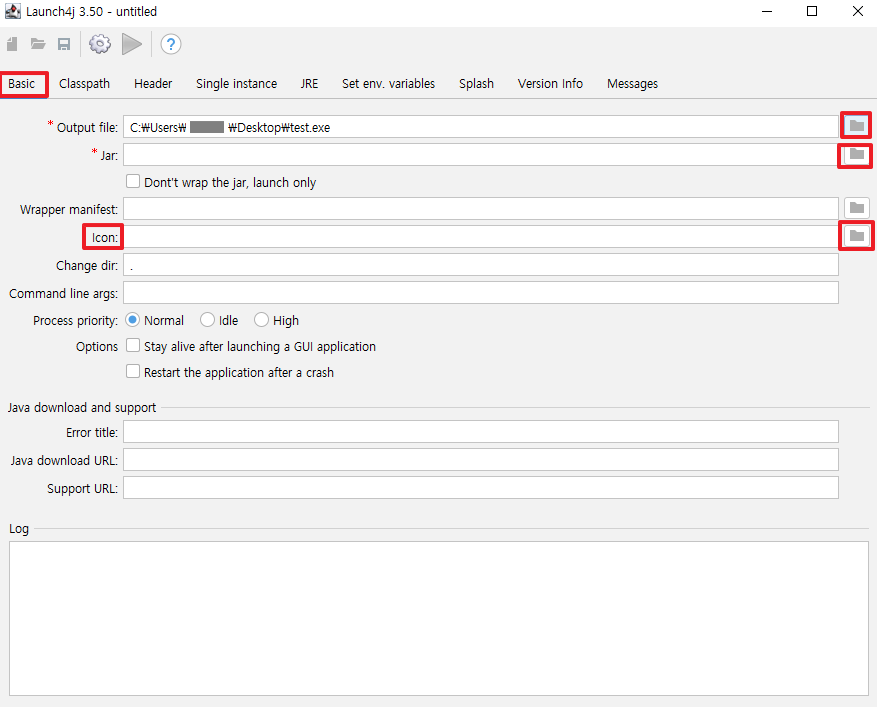877x707 pixels.
Task: Open the Single instance tab
Action: click(237, 84)
